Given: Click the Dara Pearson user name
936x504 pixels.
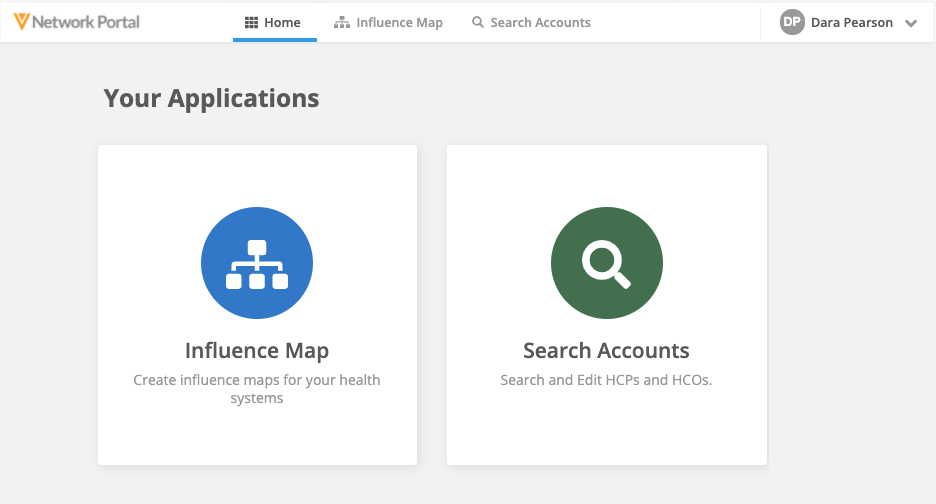Looking at the screenshot, I should tap(852, 22).
